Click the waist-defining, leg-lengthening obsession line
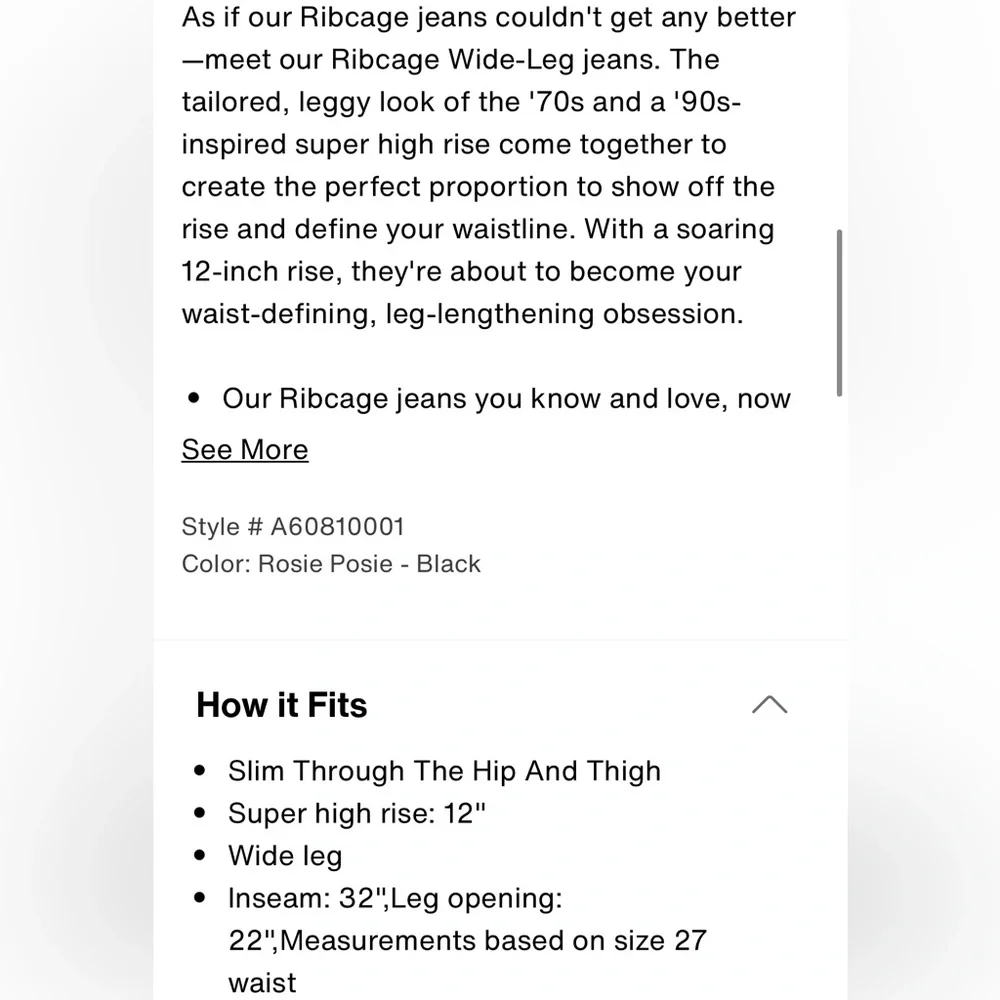Image resolution: width=1000 pixels, height=1000 pixels. [x=462, y=314]
